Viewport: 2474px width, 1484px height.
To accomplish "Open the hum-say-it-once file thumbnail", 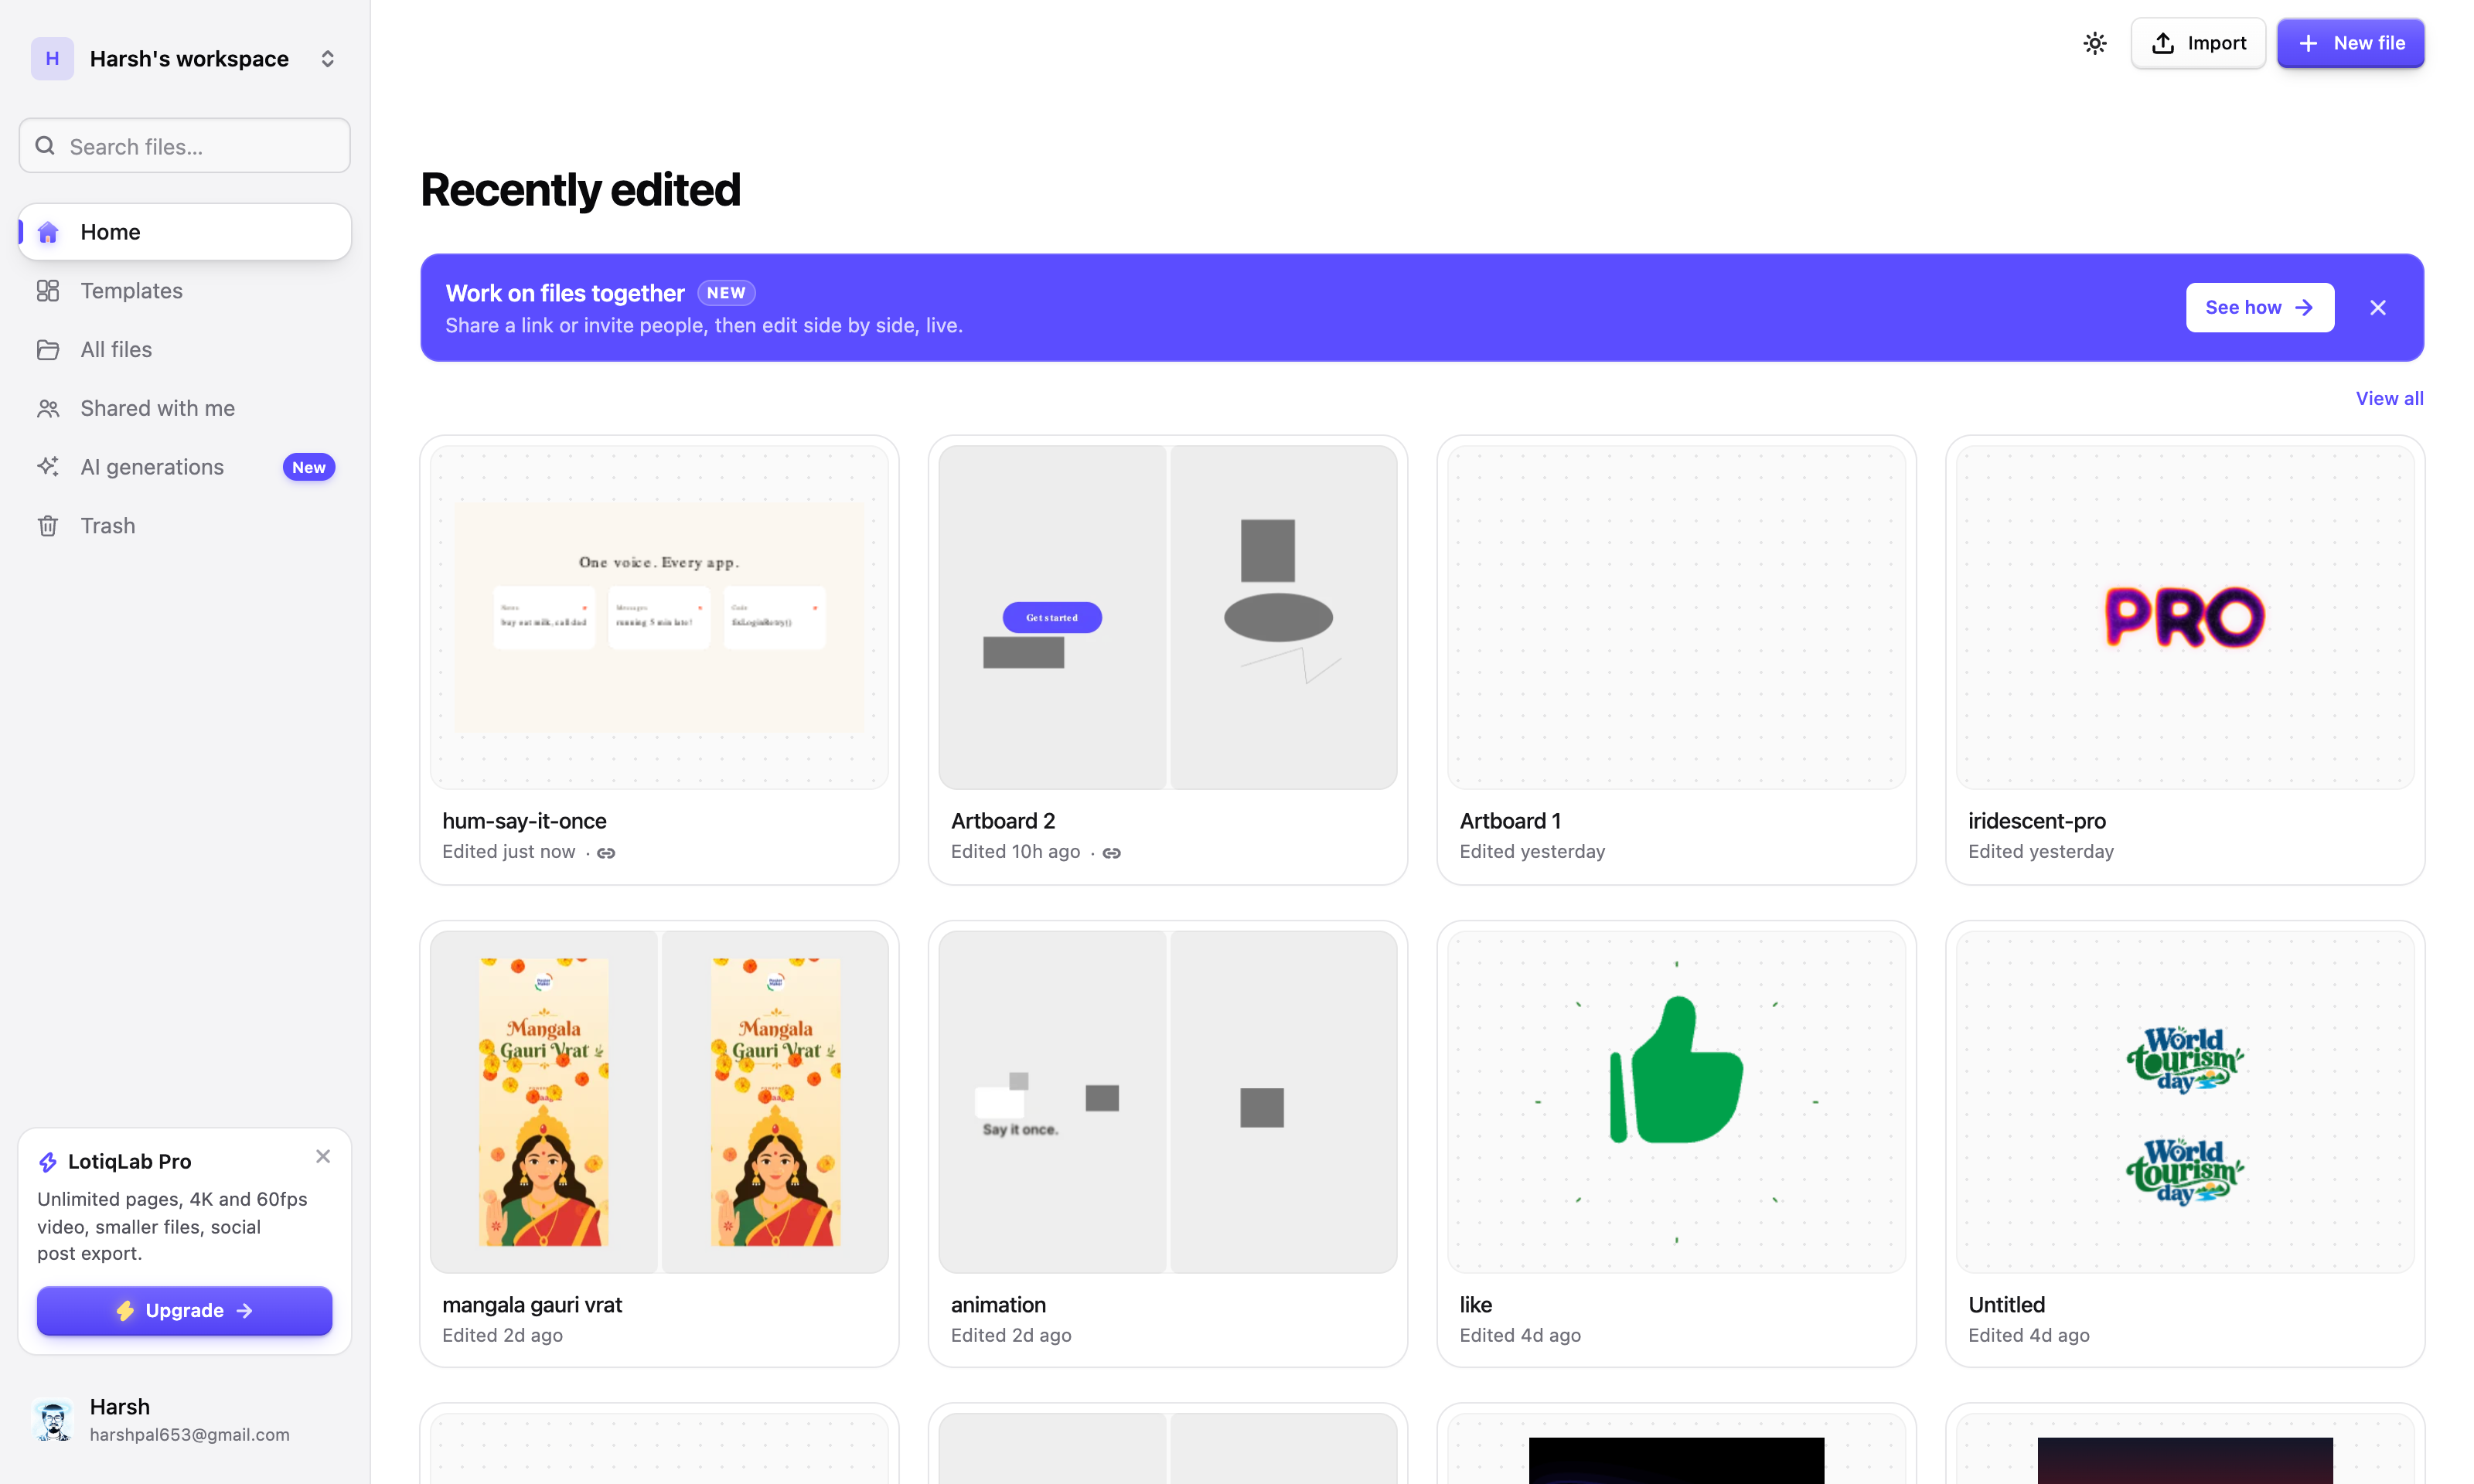I will [x=659, y=617].
